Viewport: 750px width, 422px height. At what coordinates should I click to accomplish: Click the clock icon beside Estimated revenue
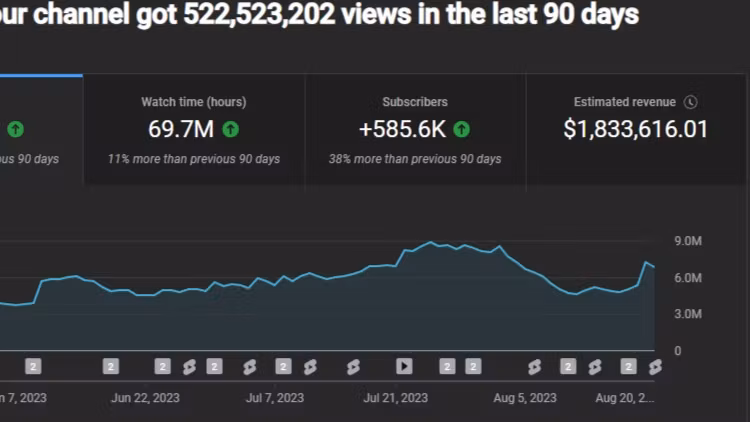[x=690, y=102]
